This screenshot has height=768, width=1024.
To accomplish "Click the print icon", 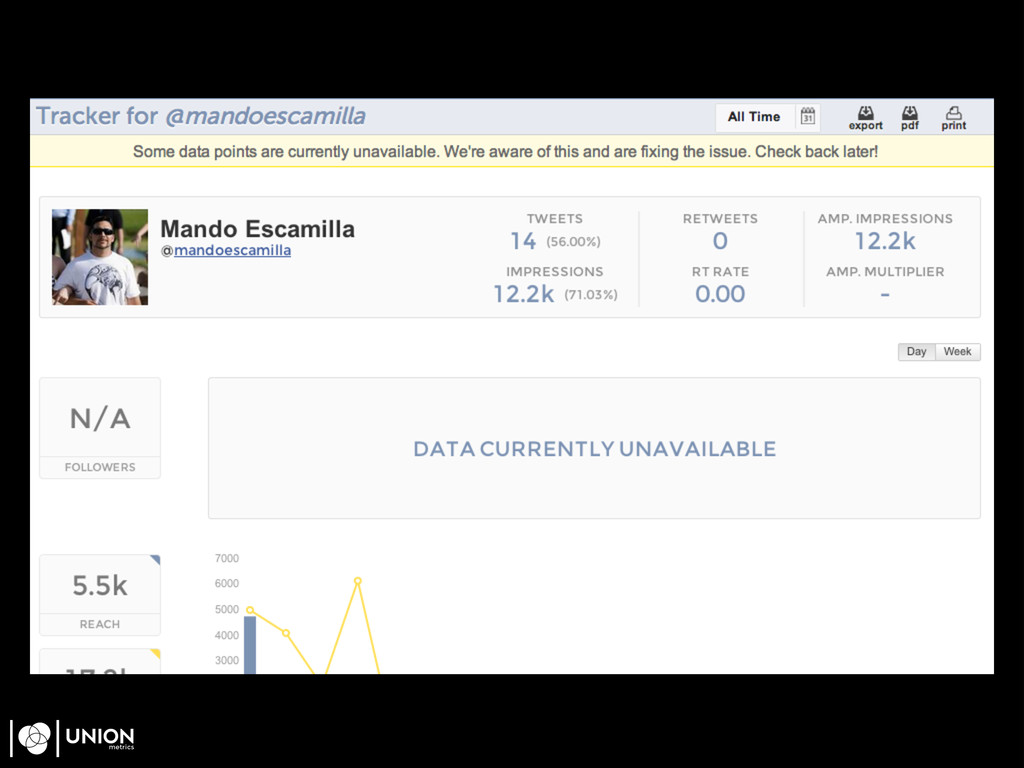I will click(953, 117).
